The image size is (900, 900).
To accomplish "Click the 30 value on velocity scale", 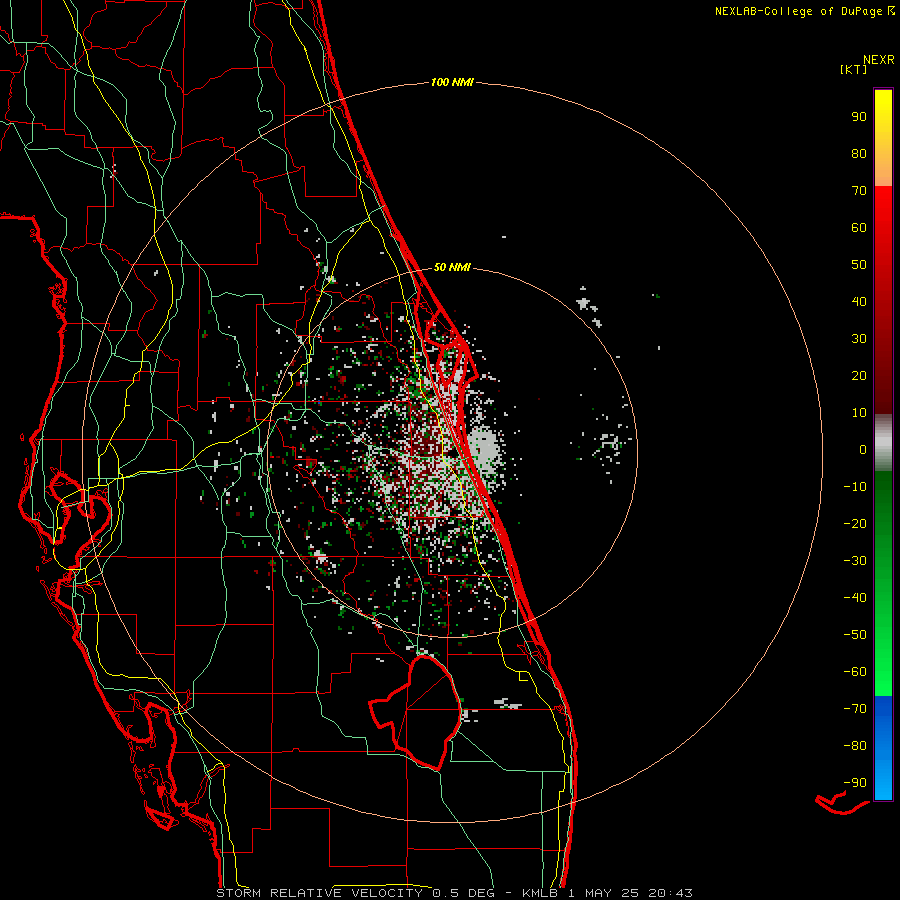I will [x=859, y=339].
